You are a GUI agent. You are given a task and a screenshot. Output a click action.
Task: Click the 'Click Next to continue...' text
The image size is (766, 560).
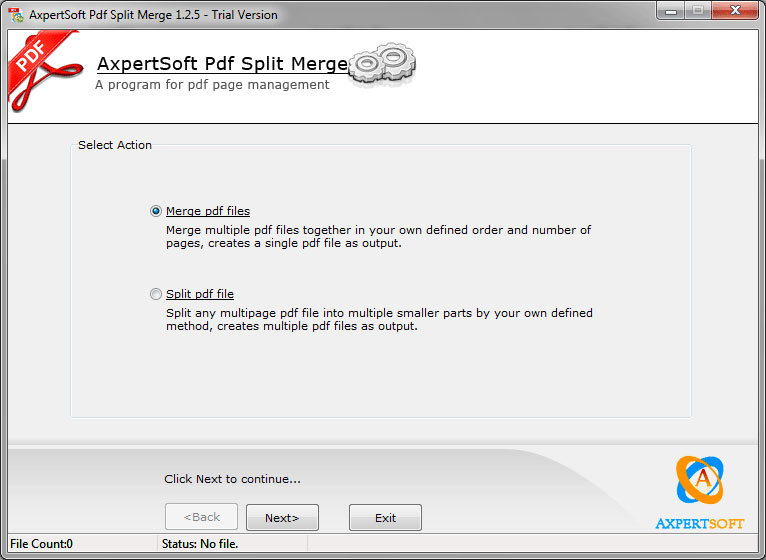point(233,479)
